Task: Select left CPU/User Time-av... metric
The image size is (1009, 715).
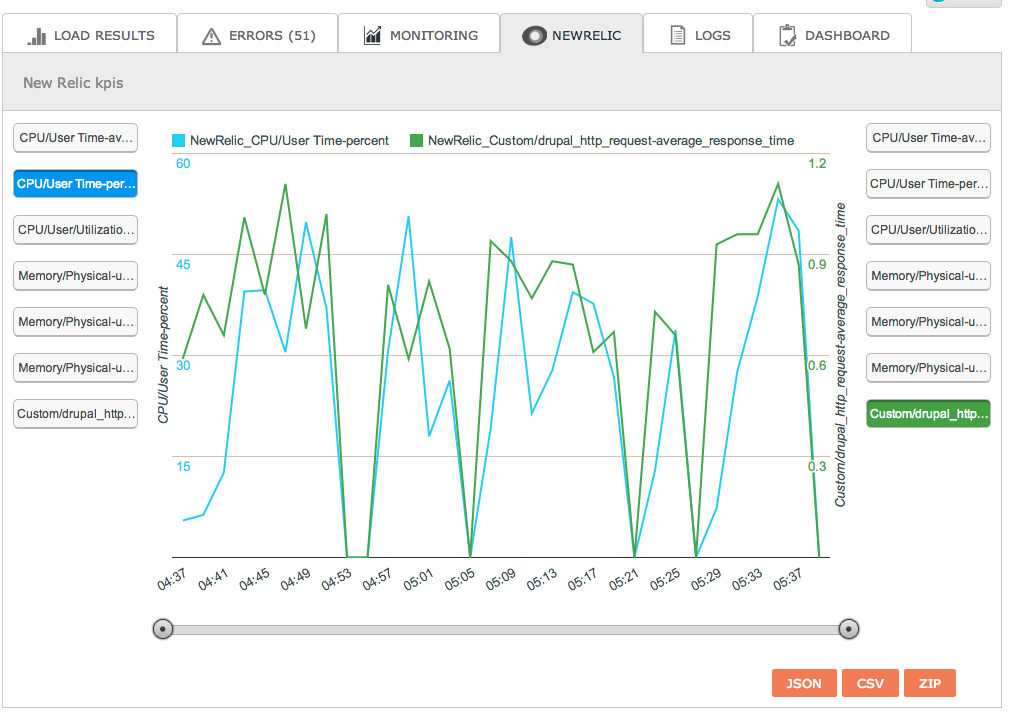Action: [x=75, y=138]
